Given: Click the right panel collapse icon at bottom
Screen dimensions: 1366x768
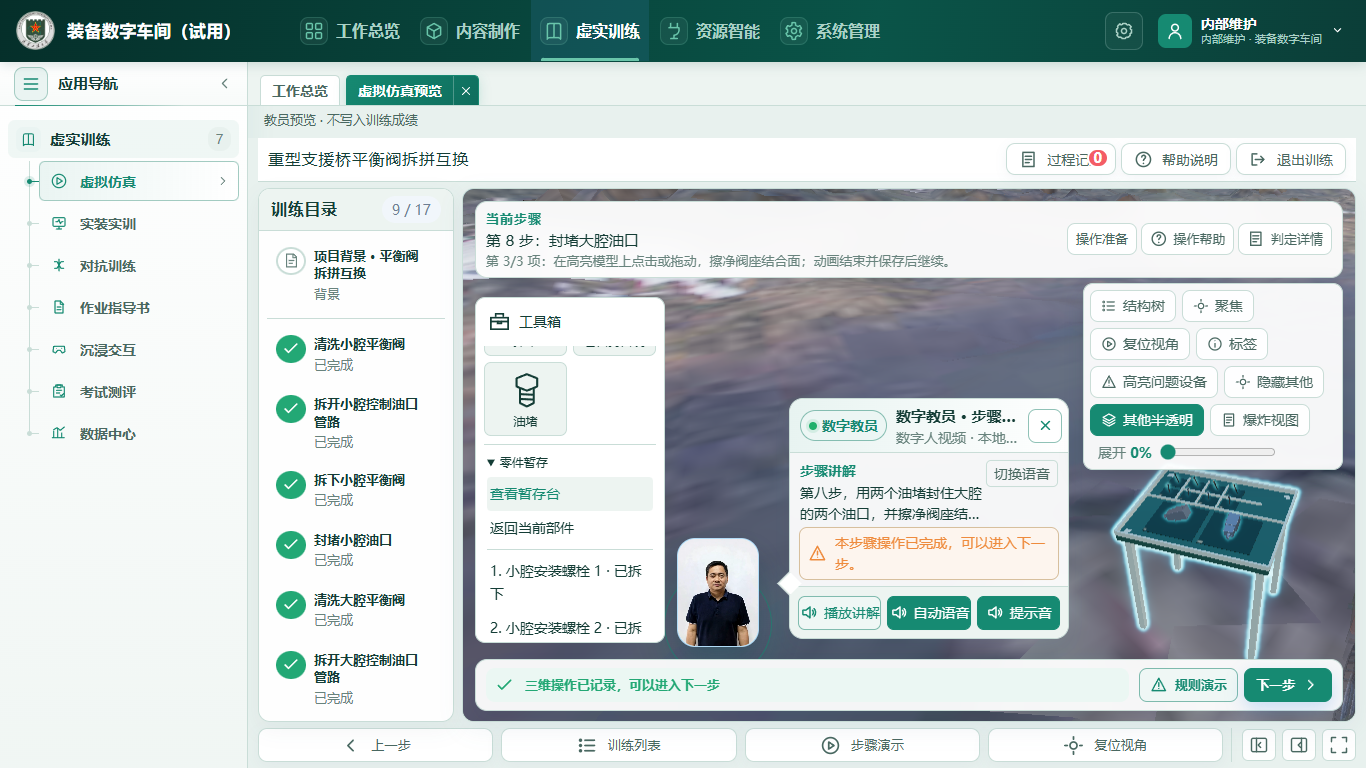Looking at the screenshot, I should [1299, 745].
